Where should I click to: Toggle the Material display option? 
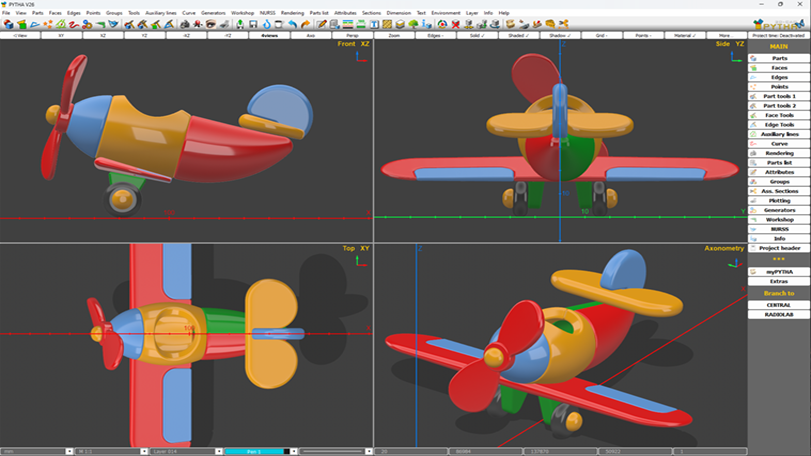point(684,35)
